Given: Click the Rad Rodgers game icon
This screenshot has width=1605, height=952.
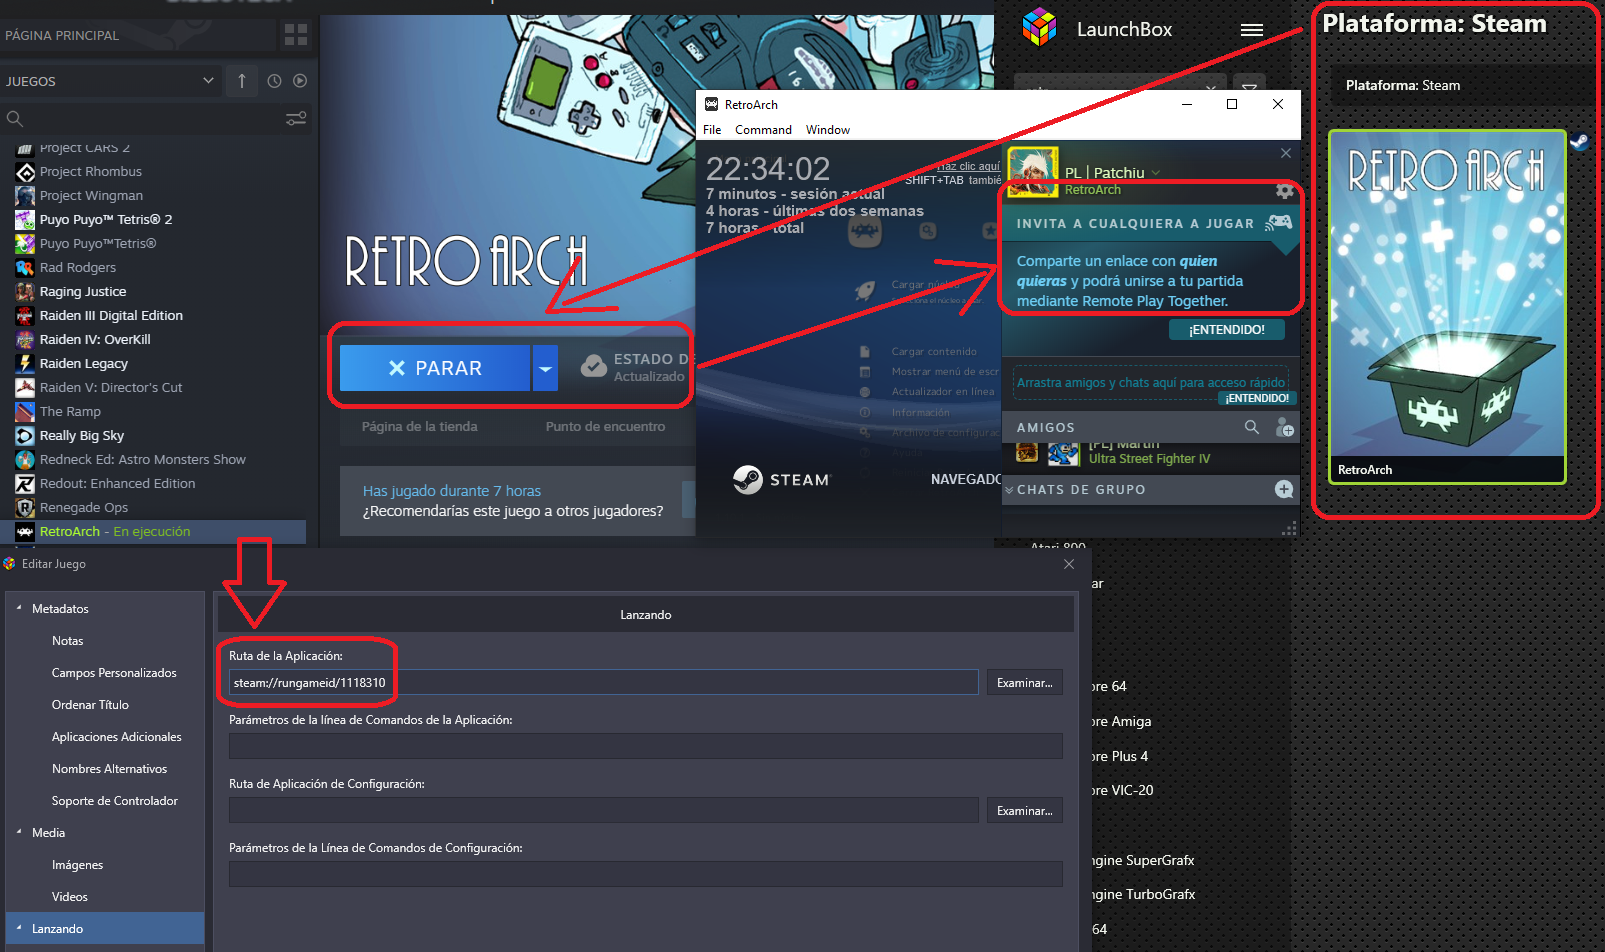Looking at the screenshot, I should click(x=25, y=268).
